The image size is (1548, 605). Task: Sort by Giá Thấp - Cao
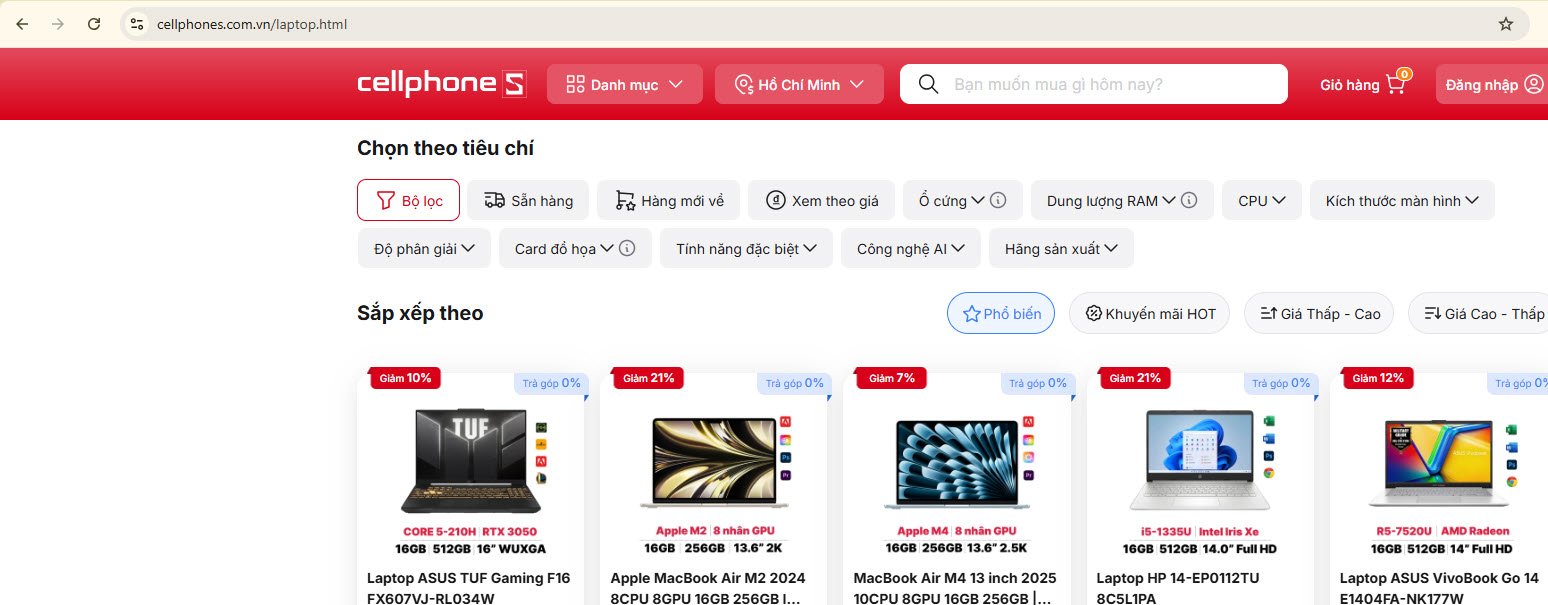(x=1320, y=314)
